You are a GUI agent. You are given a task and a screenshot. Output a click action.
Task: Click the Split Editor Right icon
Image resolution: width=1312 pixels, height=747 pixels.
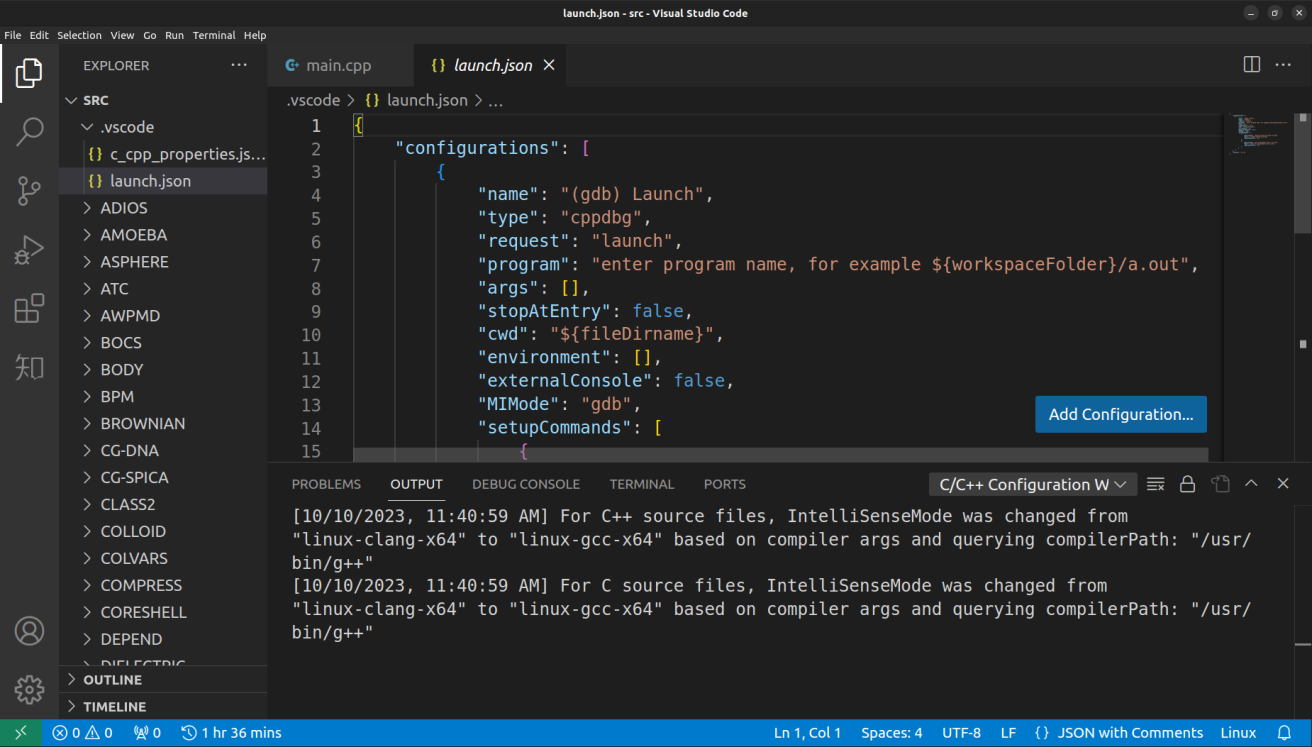(1251, 65)
